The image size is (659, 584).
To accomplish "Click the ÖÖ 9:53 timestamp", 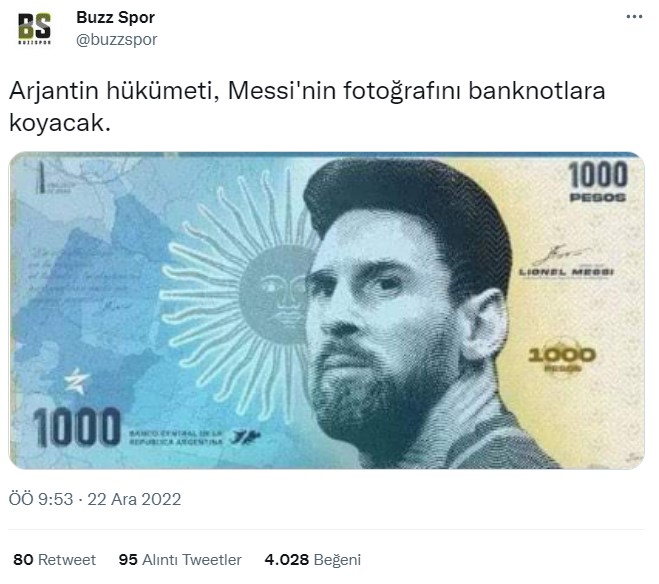I will (x=41, y=500).
